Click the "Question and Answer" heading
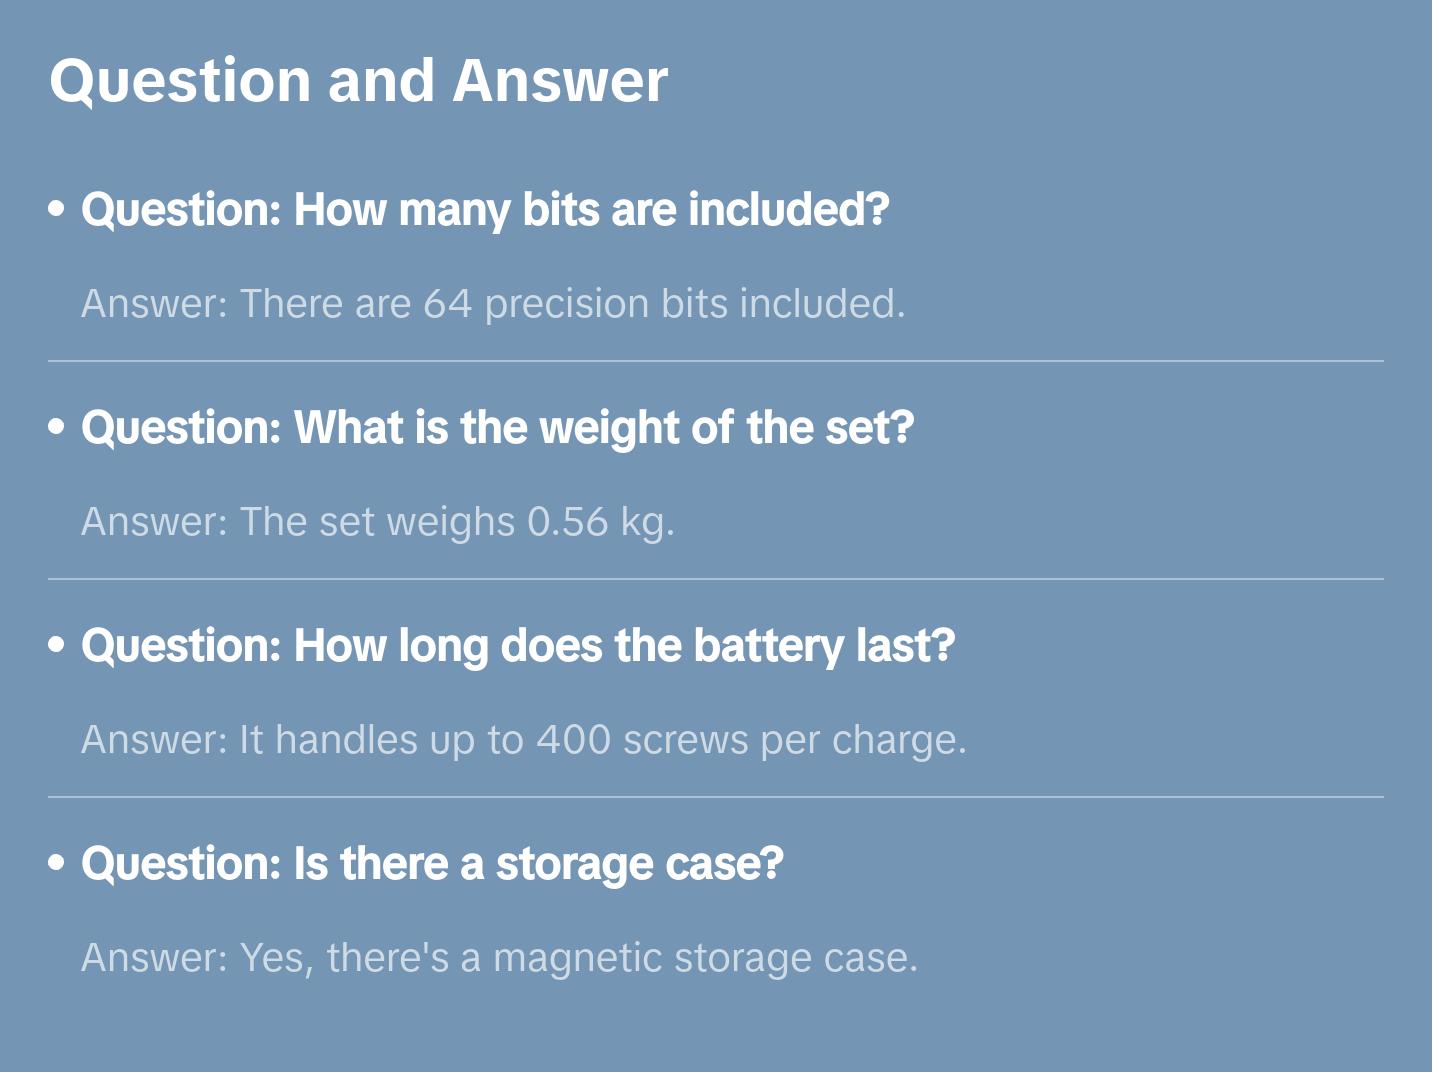Viewport: 1432px width, 1072px height. pos(358,81)
